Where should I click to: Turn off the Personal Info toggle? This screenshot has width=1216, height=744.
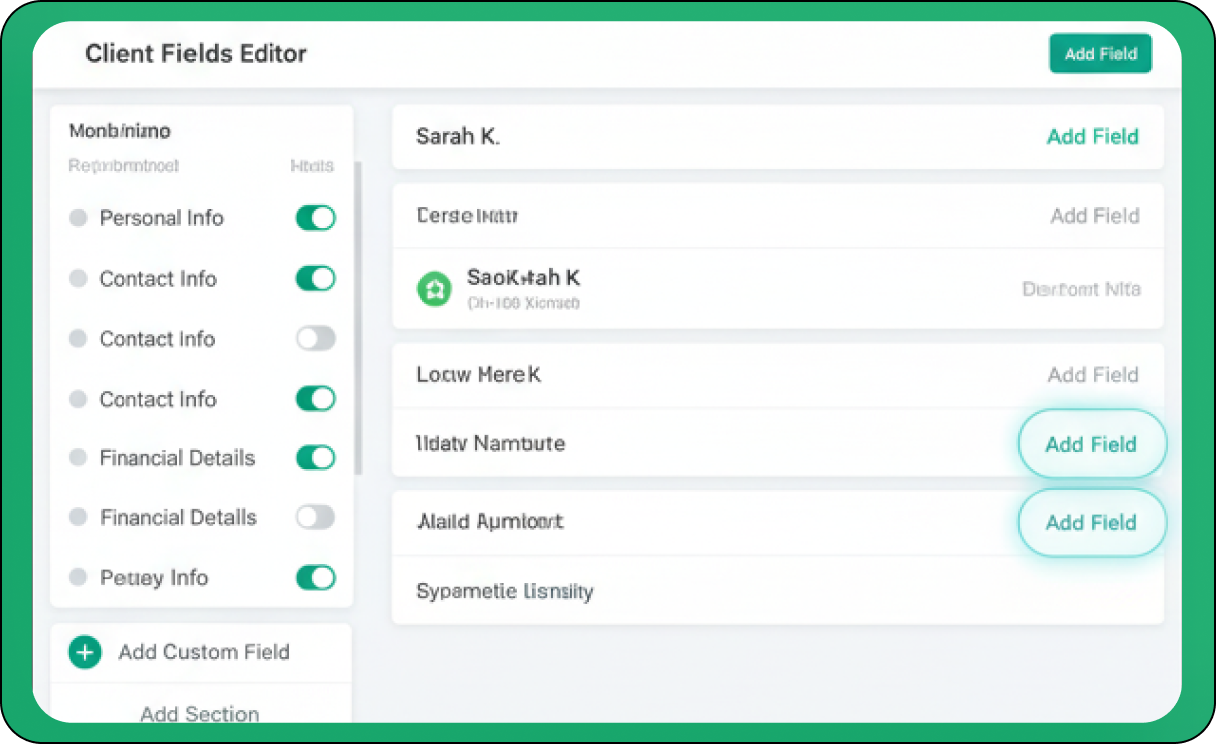[x=315, y=218]
